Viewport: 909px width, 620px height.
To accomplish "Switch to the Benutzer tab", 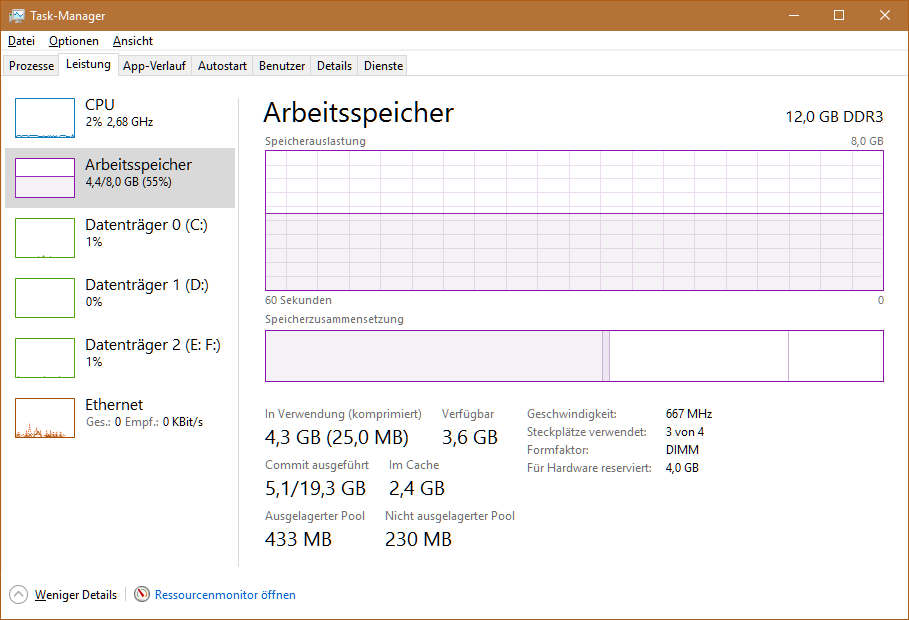I will [x=282, y=66].
